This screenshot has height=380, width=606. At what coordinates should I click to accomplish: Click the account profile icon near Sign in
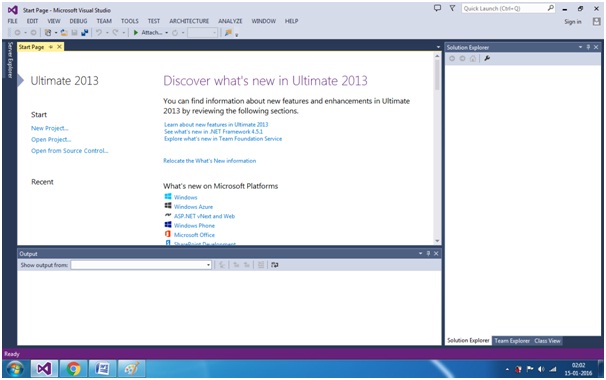(x=596, y=22)
